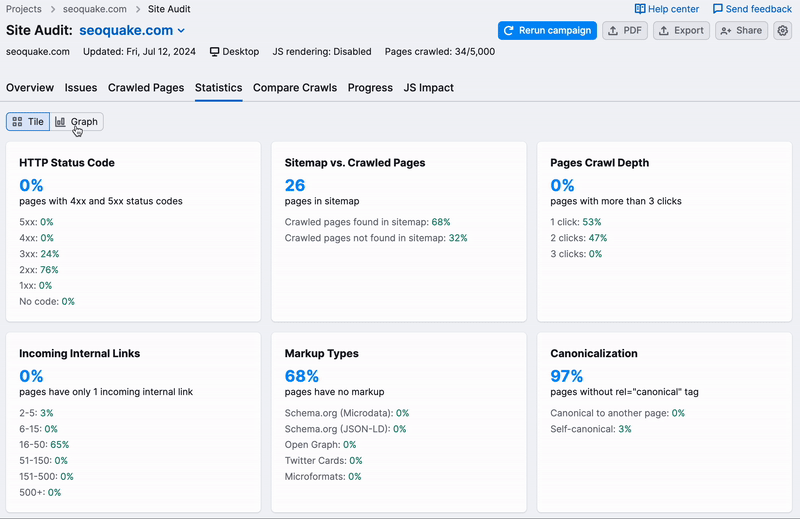Click the Send feedback chat icon
Viewport: 800px width, 519px height.
pos(717,9)
